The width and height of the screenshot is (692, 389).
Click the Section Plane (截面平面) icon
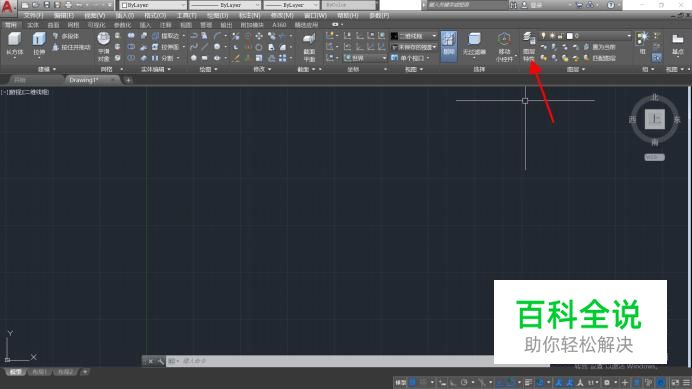point(309,46)
